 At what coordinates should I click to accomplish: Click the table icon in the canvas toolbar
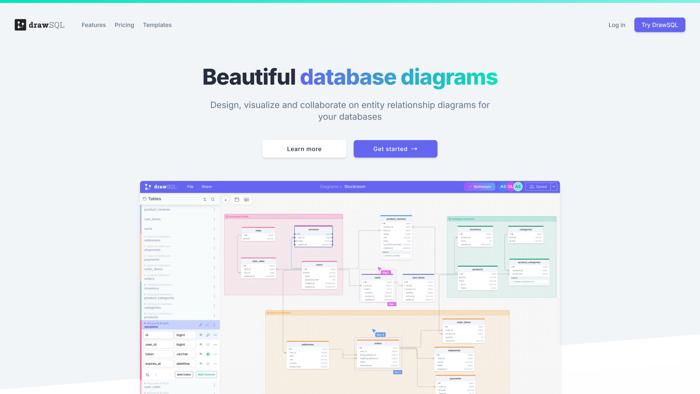(x=237, y=199)
